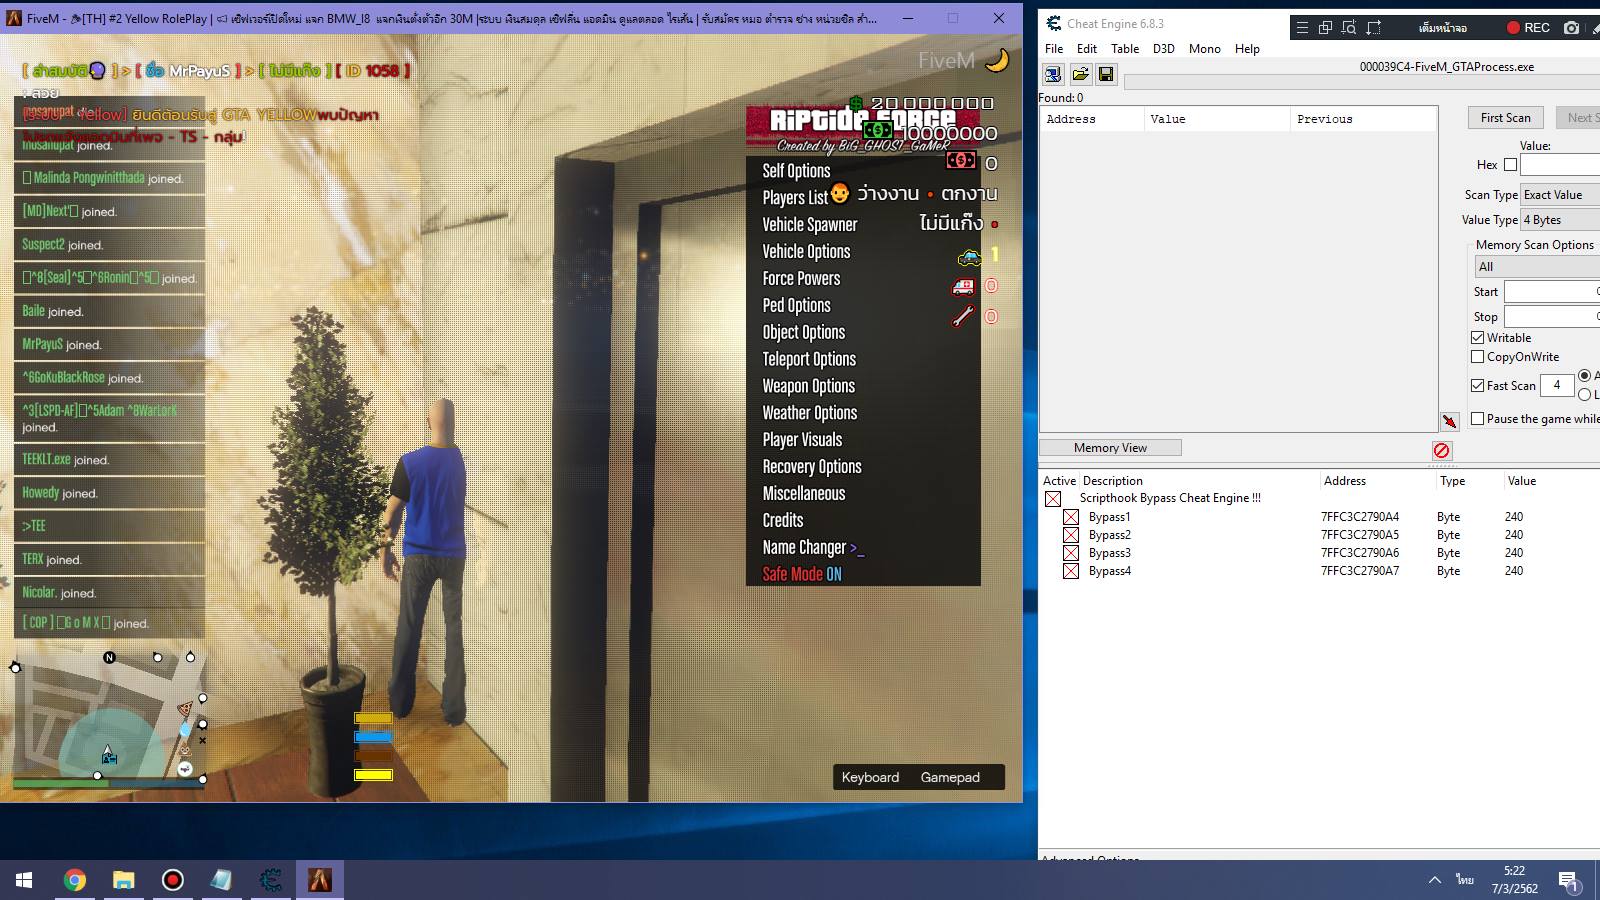Click the Stop address field

(x=1552, y=317)
